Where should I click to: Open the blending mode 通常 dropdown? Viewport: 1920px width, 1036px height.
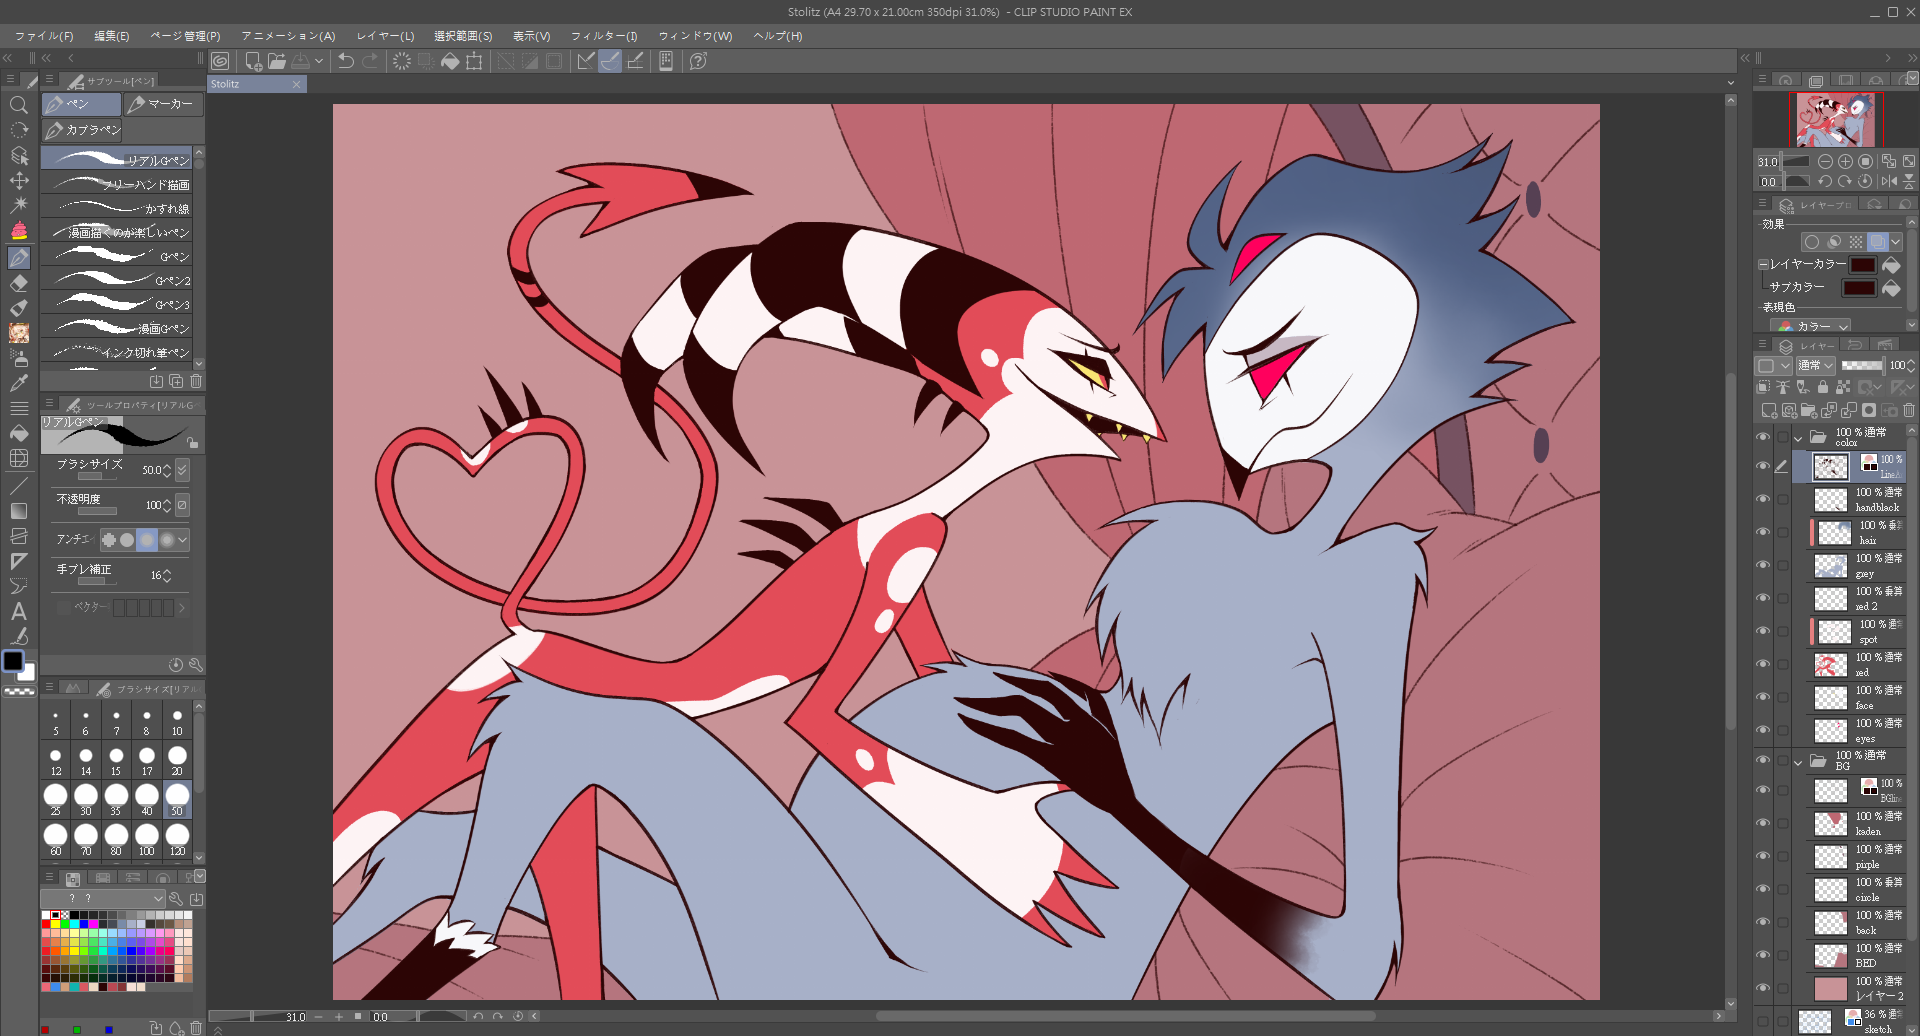(x=1815, y=365)
